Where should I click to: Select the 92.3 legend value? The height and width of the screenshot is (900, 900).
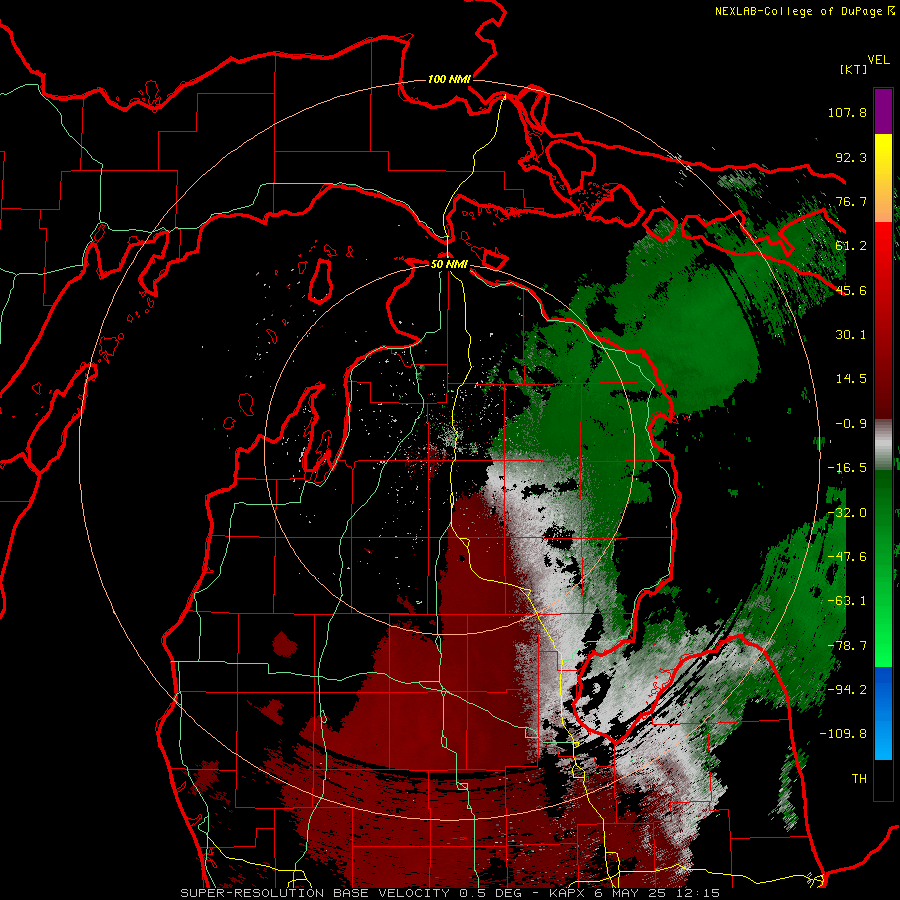tap(851, 157)
